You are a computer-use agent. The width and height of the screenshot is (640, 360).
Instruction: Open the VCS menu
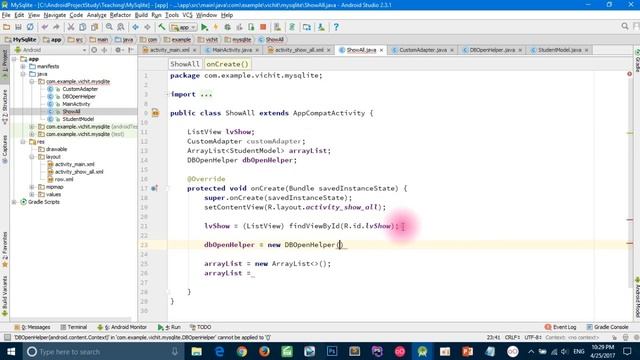(187, 15)
